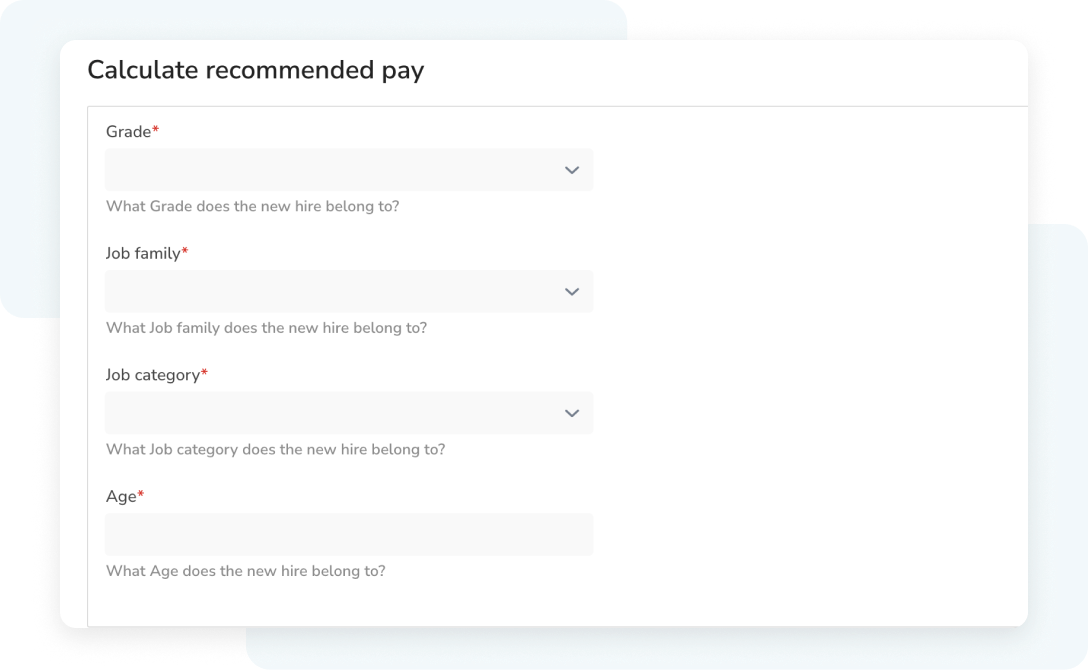
Task: Click the chevron arrow in Grade field
Action: coord(572,170)
